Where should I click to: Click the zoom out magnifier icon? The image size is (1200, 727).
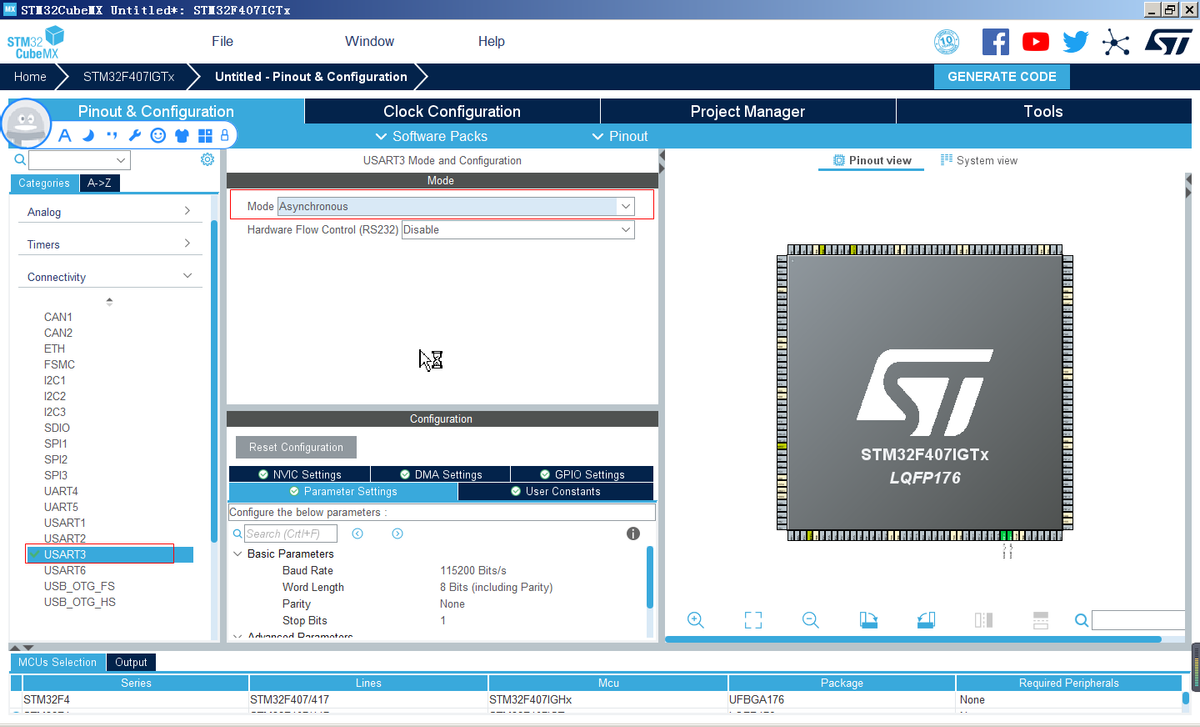pos(811,620)
